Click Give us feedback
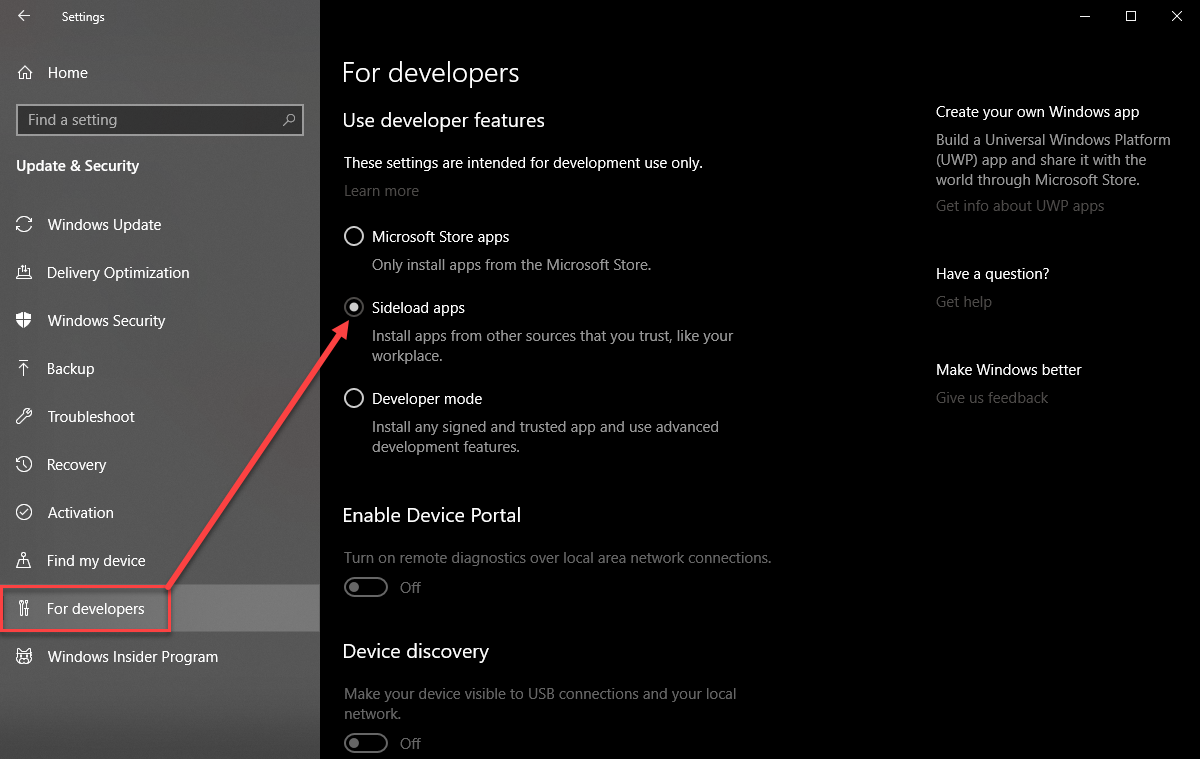The width and height of the screenshot is (1200, 759). [x=991, y=397]
